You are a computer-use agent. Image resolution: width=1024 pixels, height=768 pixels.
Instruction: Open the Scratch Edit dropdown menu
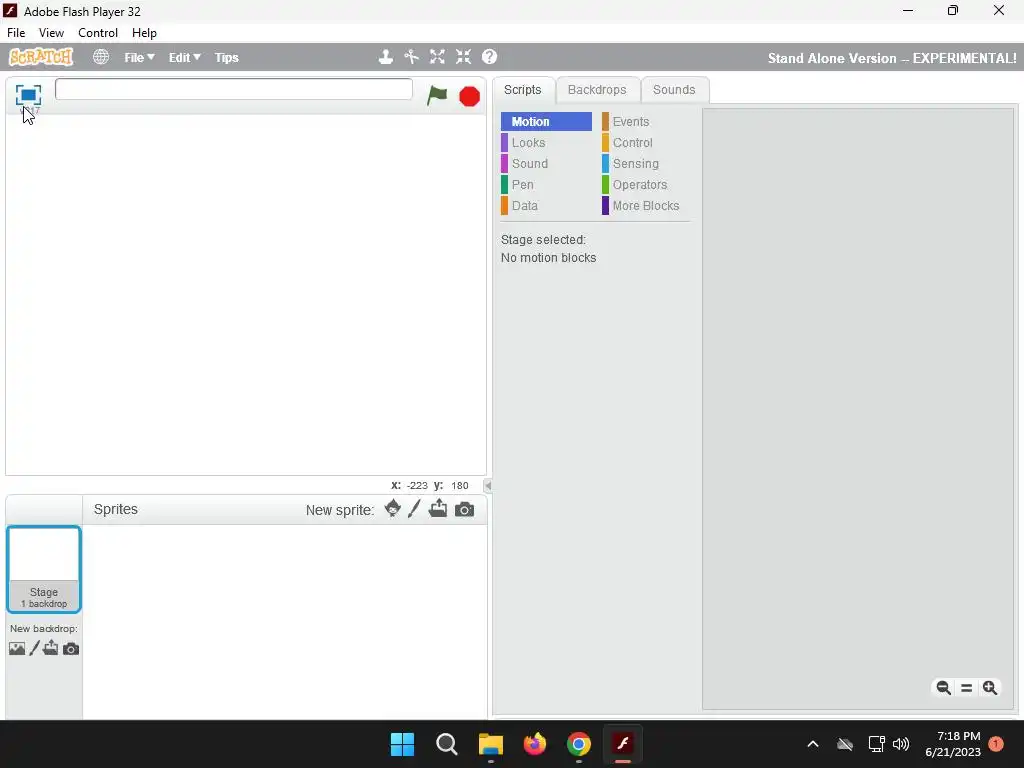[x=184, y=57]
